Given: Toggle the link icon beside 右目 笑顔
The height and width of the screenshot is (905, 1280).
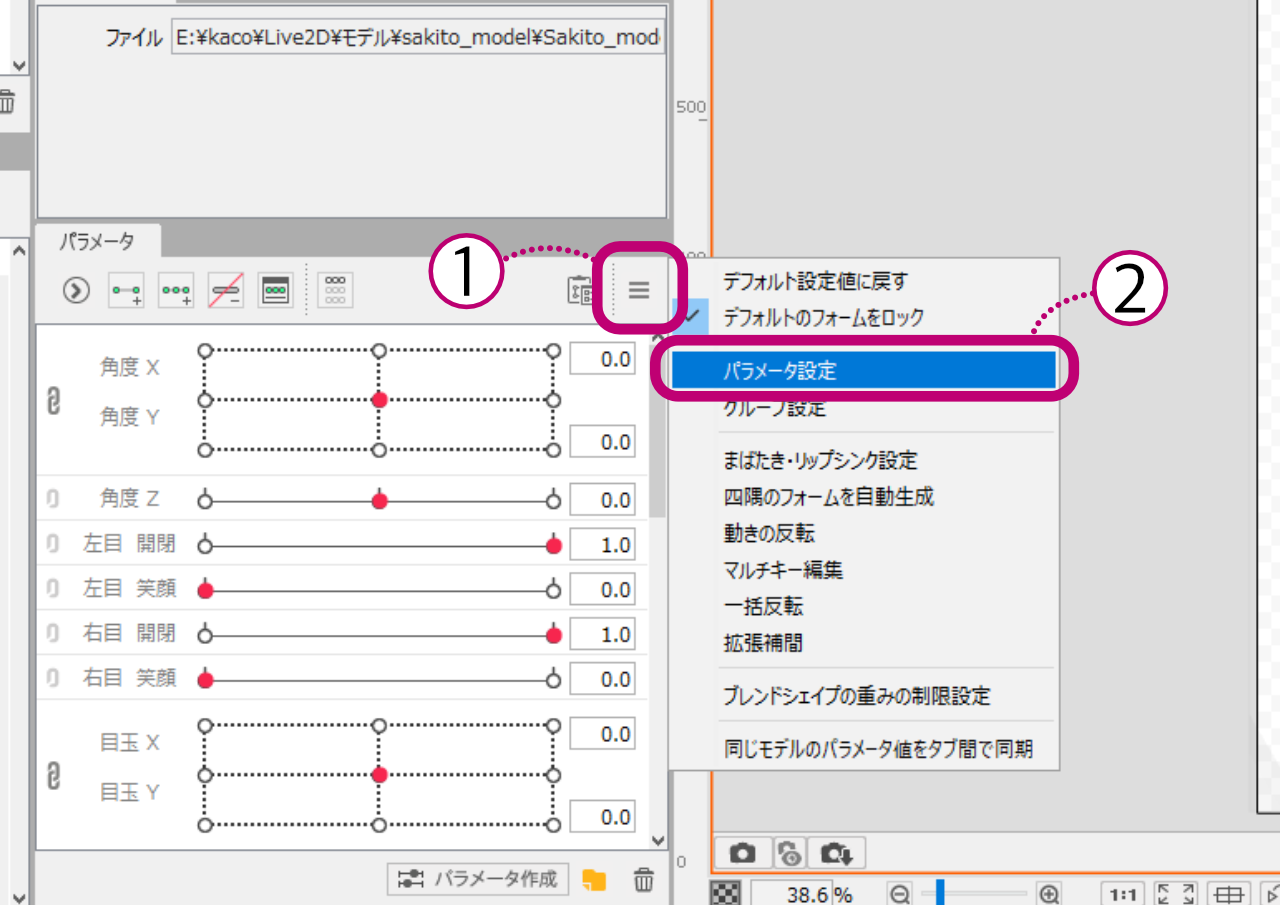Looking at the screenshot, I should coord(54,678).
